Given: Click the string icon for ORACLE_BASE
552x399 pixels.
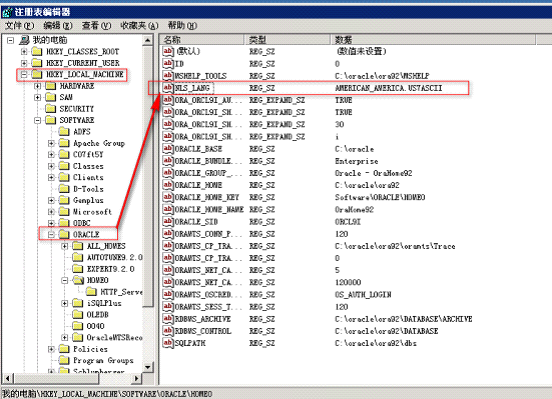Looking at the screenshot, I should pos(168,149).
